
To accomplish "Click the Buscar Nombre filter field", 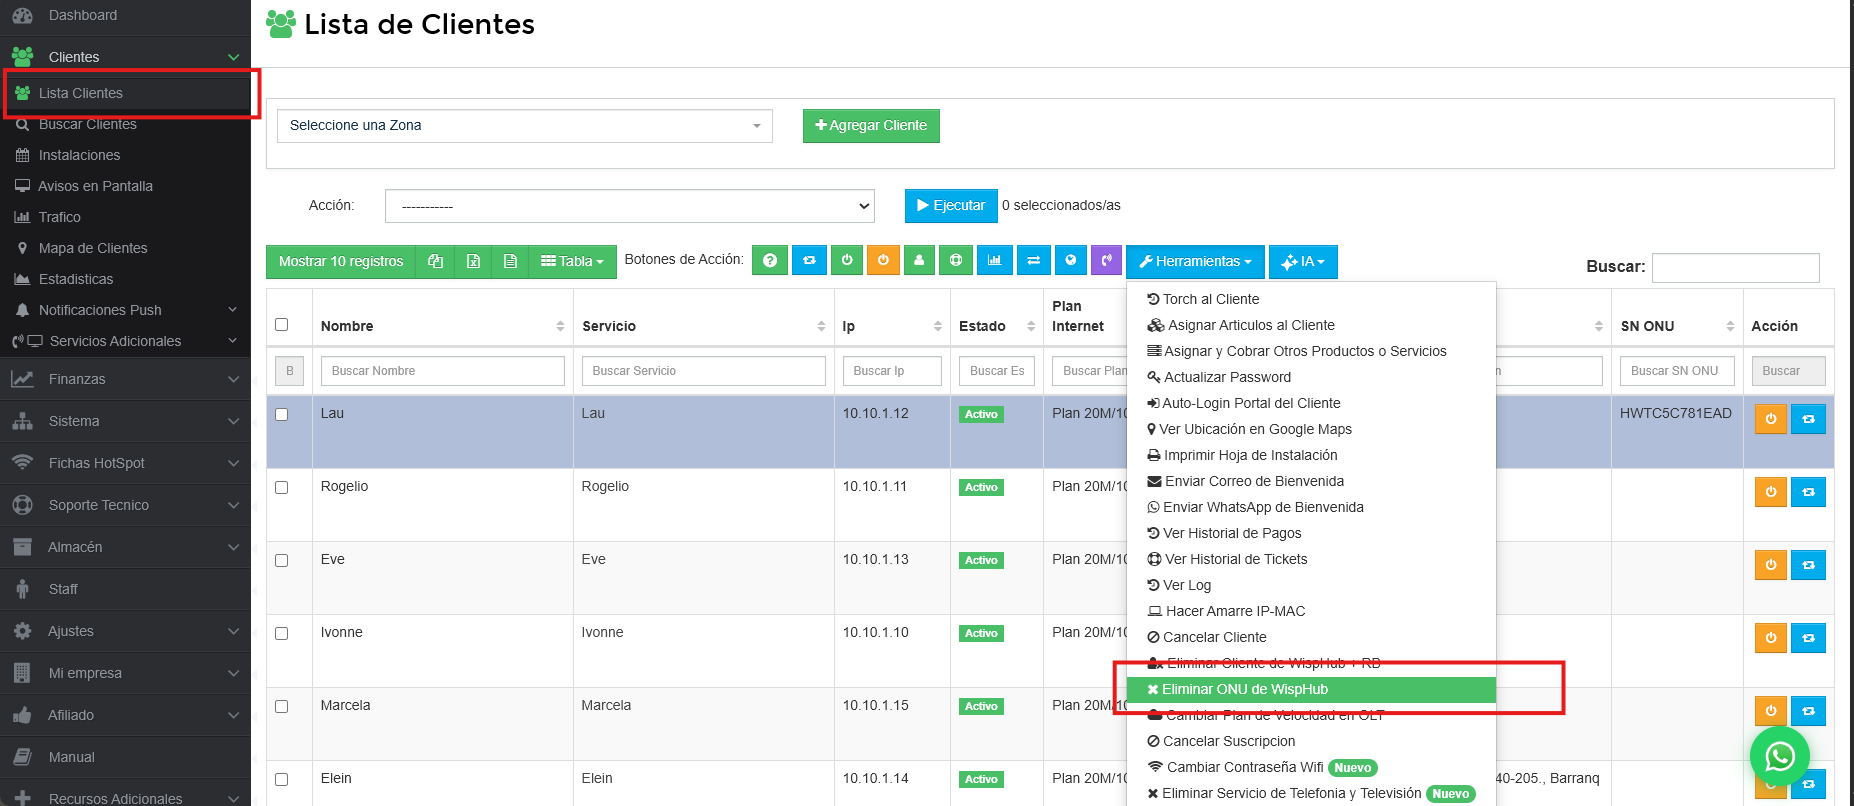I will click(443, 371).
